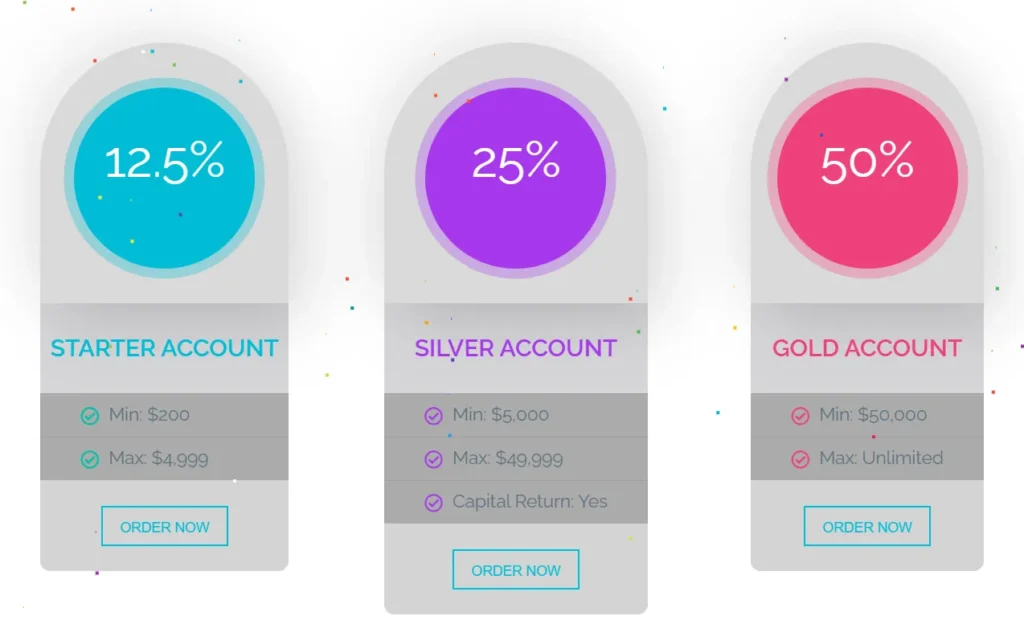Open the Silver Account heading
This screenshot has height=641, width=1024.
pos(515,348)
